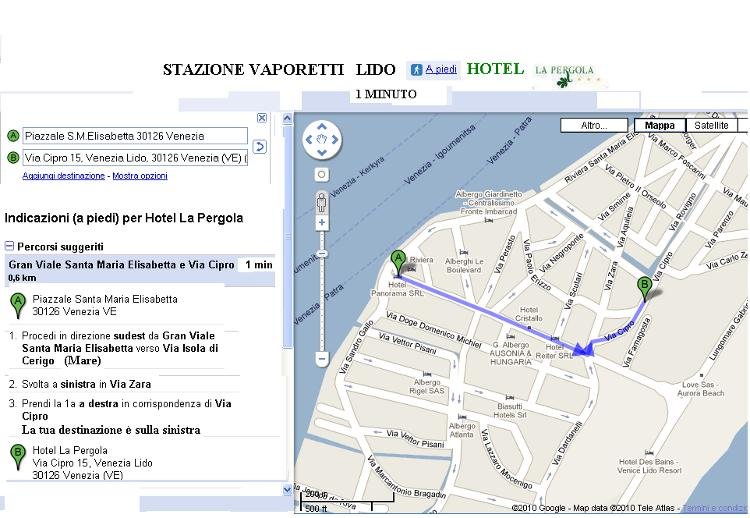Click 'Aggiungi destinazione' link
The height and width of the screenshot is (518, 750).
[x=64, y=176]
